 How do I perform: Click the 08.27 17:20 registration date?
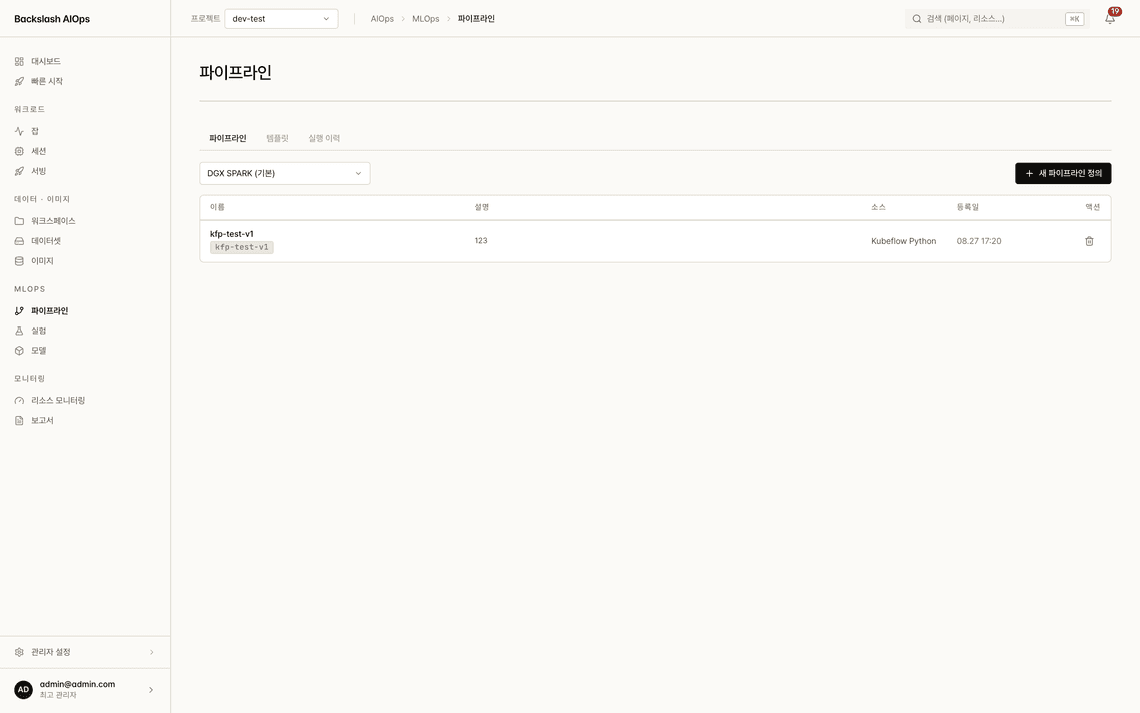pyautogui.click(x=979, y=241)
